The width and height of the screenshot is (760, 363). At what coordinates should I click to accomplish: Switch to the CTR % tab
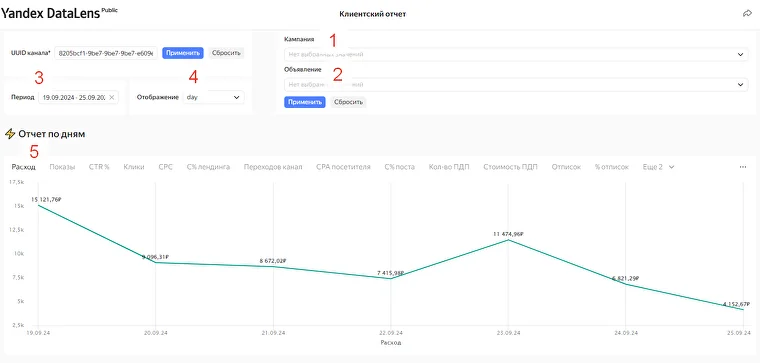tap(99, 167)
